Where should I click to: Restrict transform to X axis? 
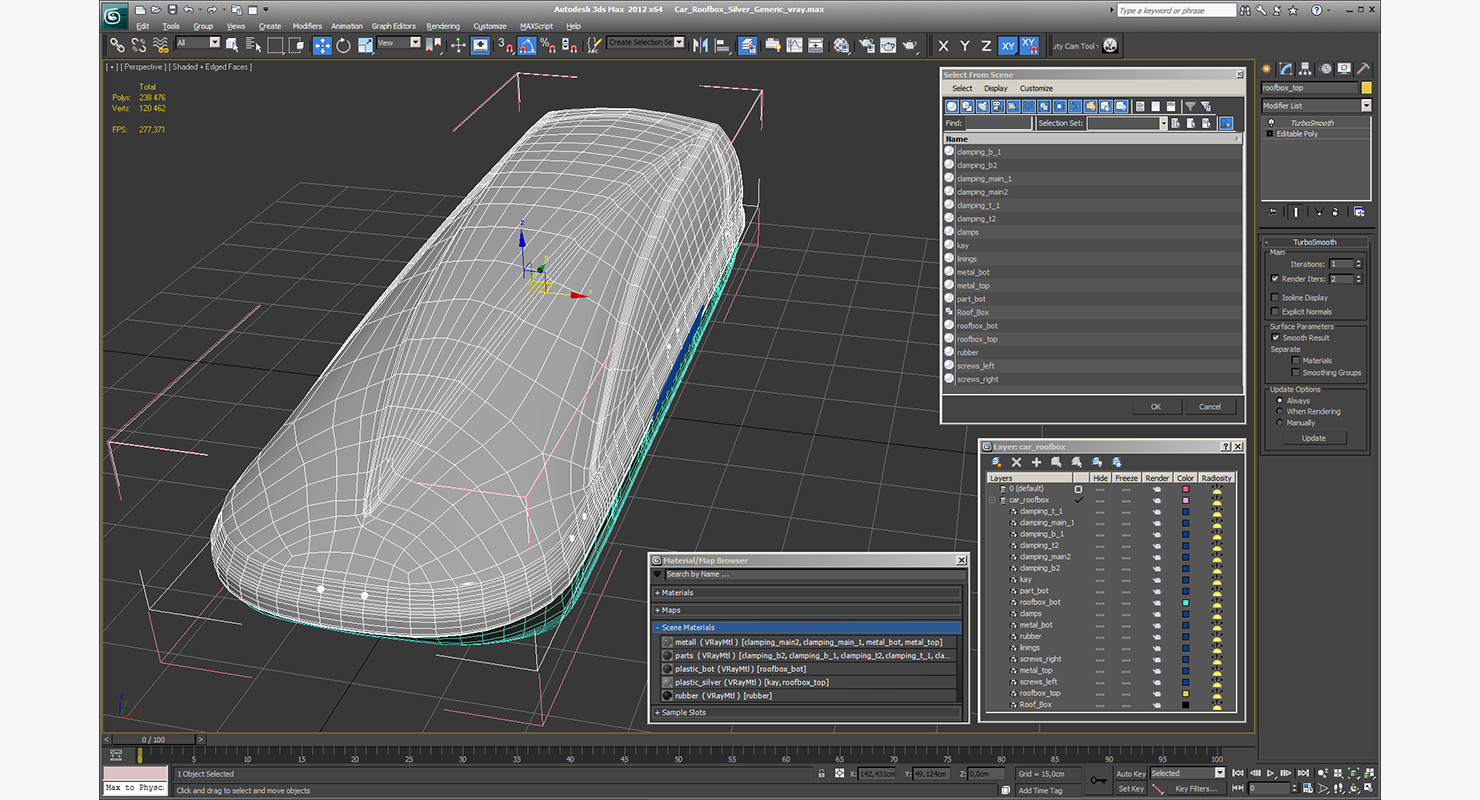(x=943, y=46)
